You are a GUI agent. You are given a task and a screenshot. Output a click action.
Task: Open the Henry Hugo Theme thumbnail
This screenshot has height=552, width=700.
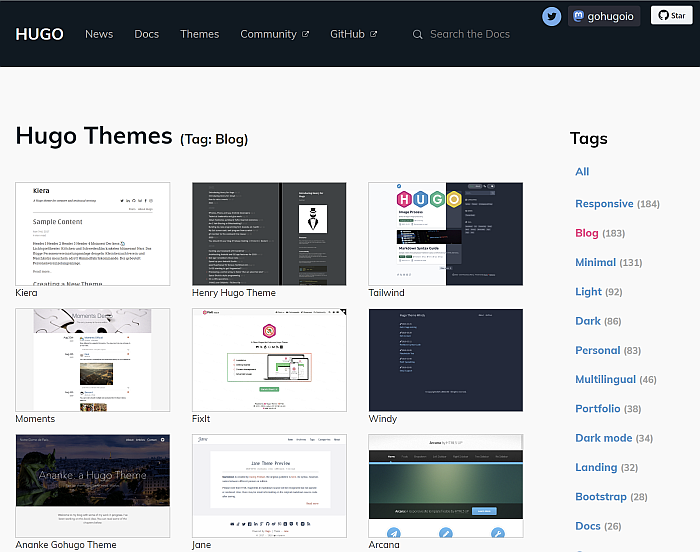click(x=269, y=234)
